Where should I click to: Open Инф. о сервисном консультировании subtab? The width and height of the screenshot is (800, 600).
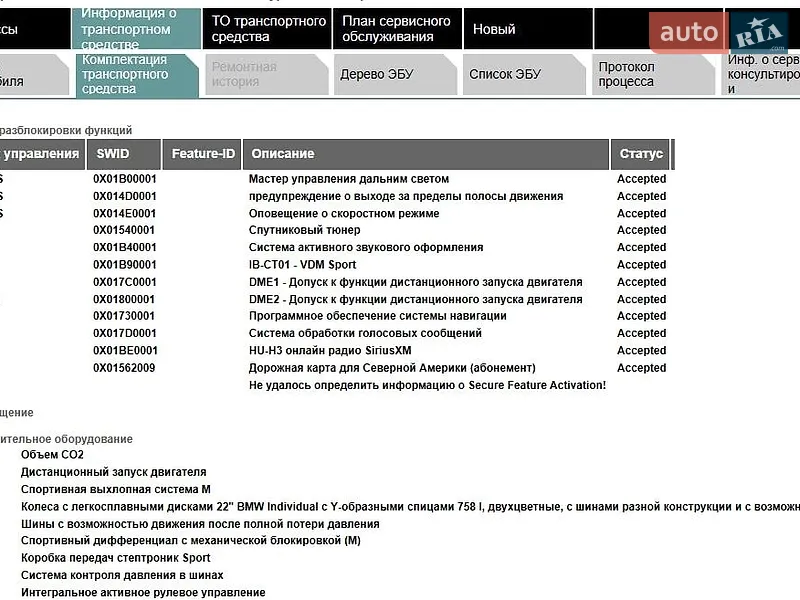(x=761, y=74)
